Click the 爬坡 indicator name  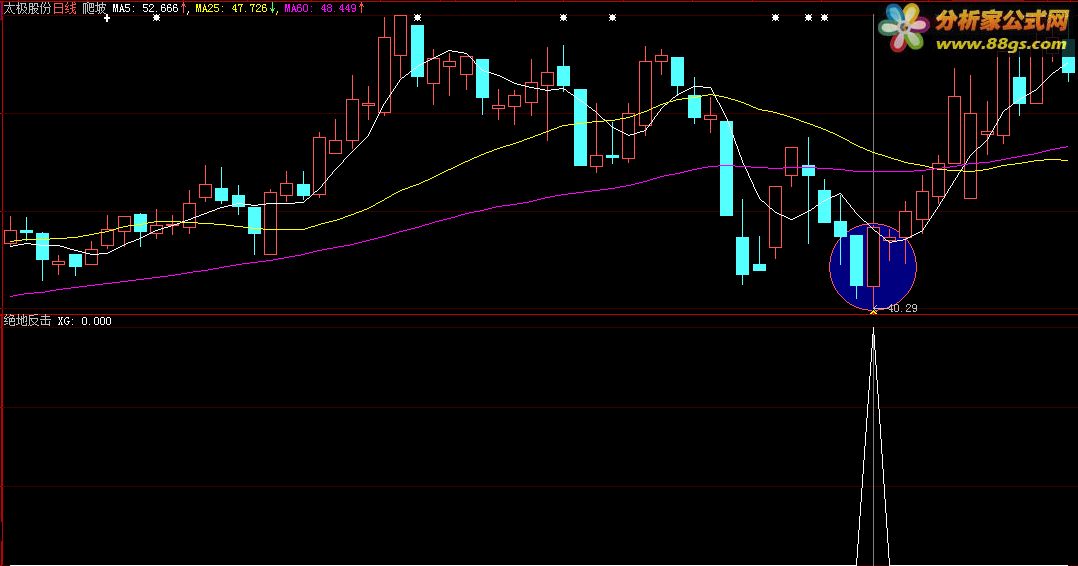(x=94, y=8)
